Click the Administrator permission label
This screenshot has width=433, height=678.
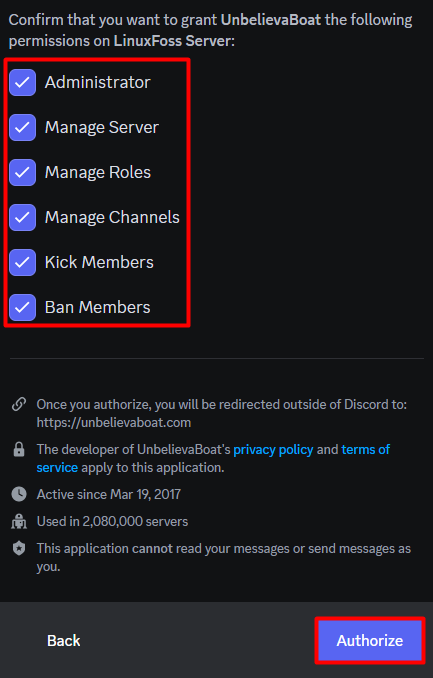coord(98,82)
